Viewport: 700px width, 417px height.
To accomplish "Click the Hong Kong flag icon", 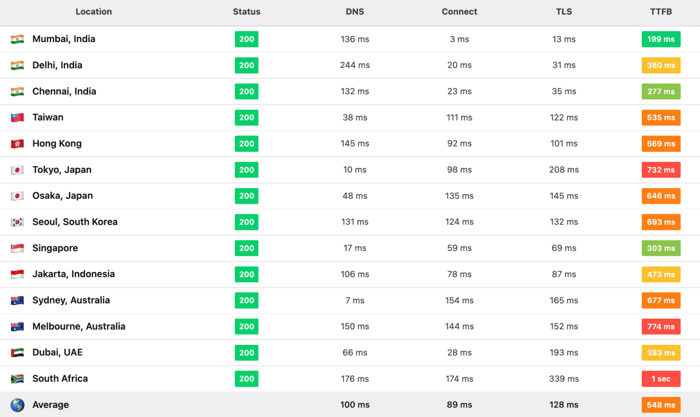I will click(x=17, y=144).
